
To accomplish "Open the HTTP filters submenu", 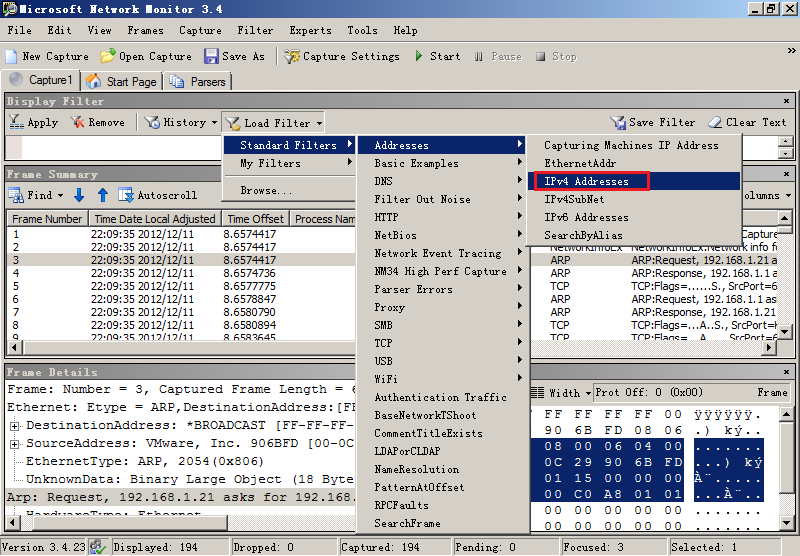I will 442,217.
